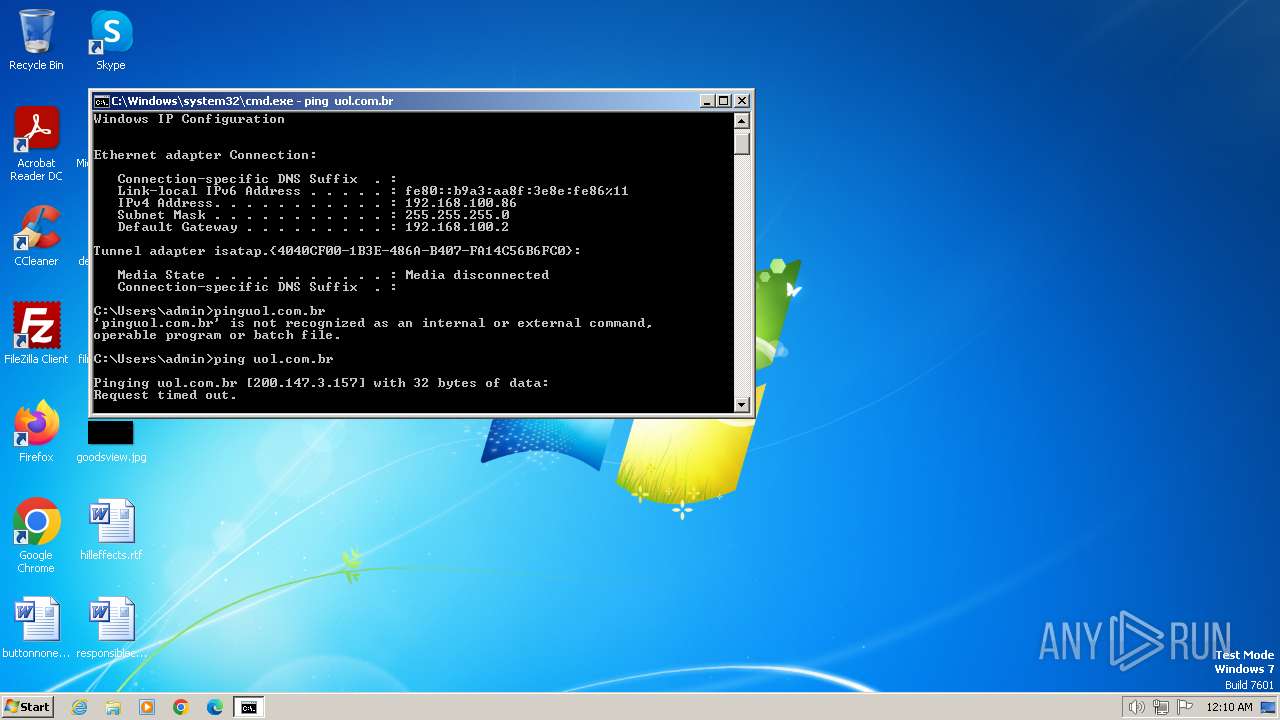Click the 'Ethernet adapter Connection:' line
This screenshot has height=720, width=1280.
pos(205,155)
